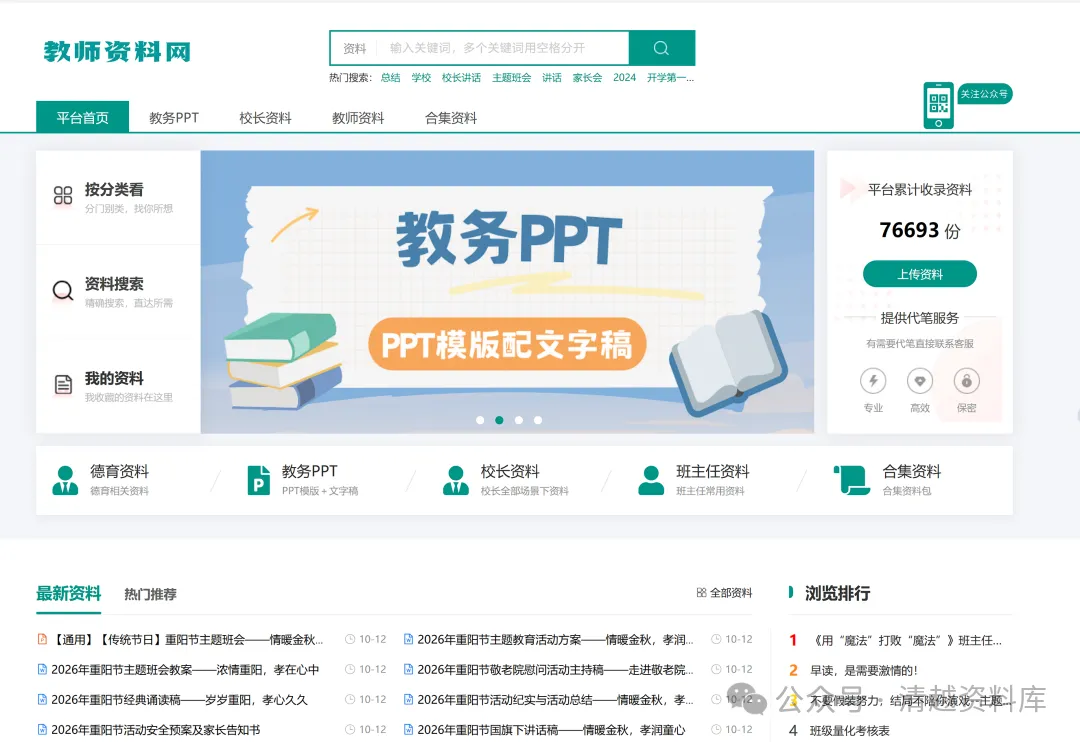1080x742 pixels.
Task: Click the 德育资料 category title
Action: [119, 471]
